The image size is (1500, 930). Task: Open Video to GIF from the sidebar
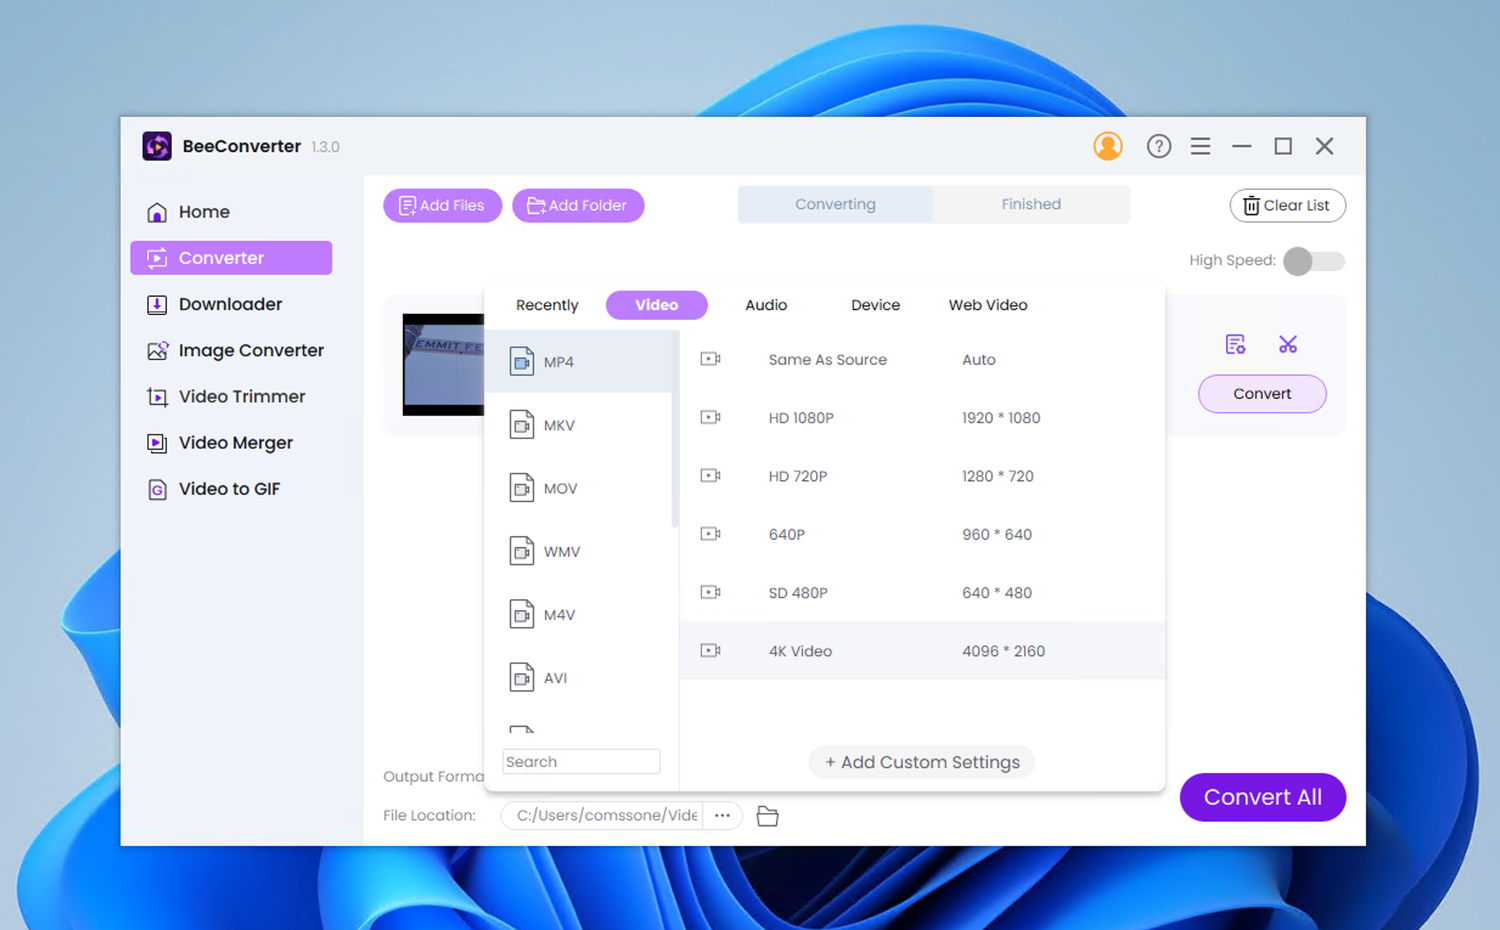pyautogui.click(x=231, y=489)
